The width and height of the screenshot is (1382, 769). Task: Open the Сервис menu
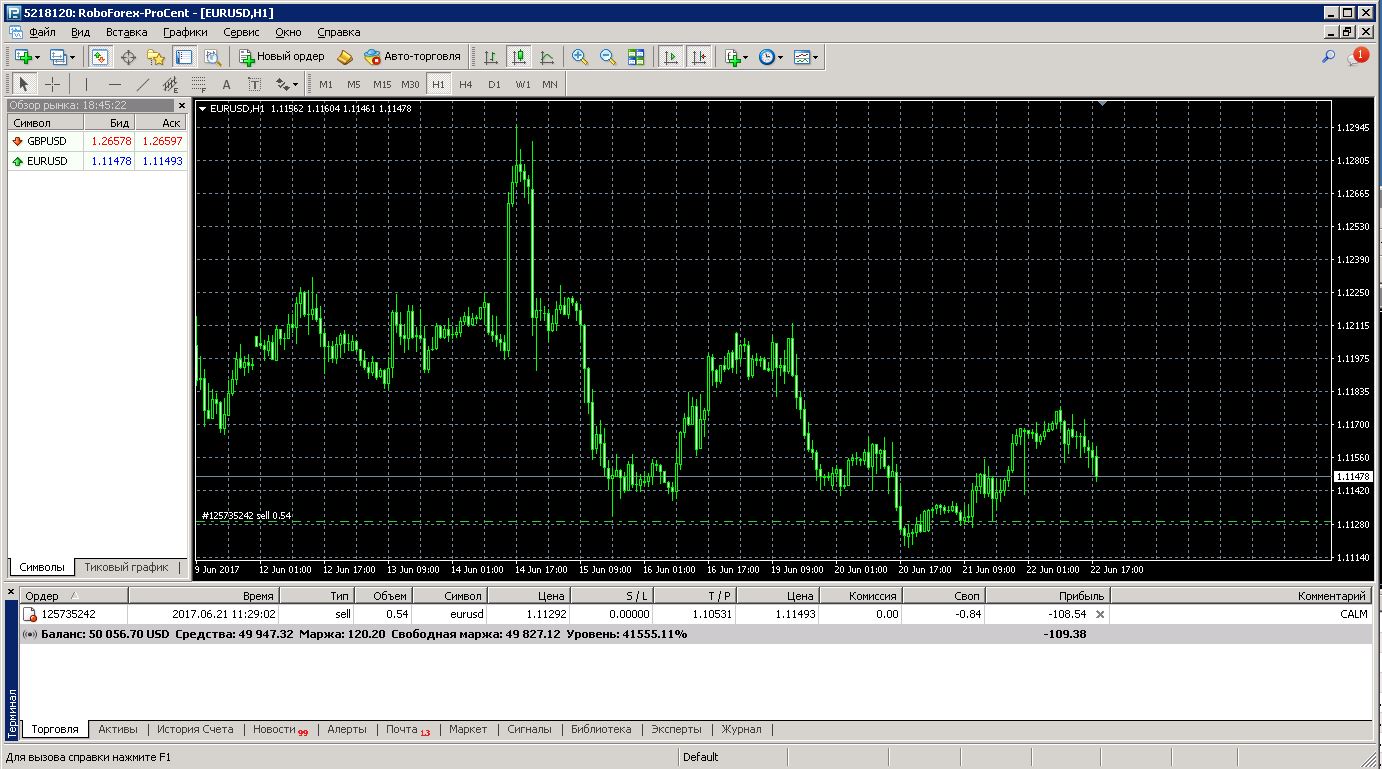tap(241, 32)
